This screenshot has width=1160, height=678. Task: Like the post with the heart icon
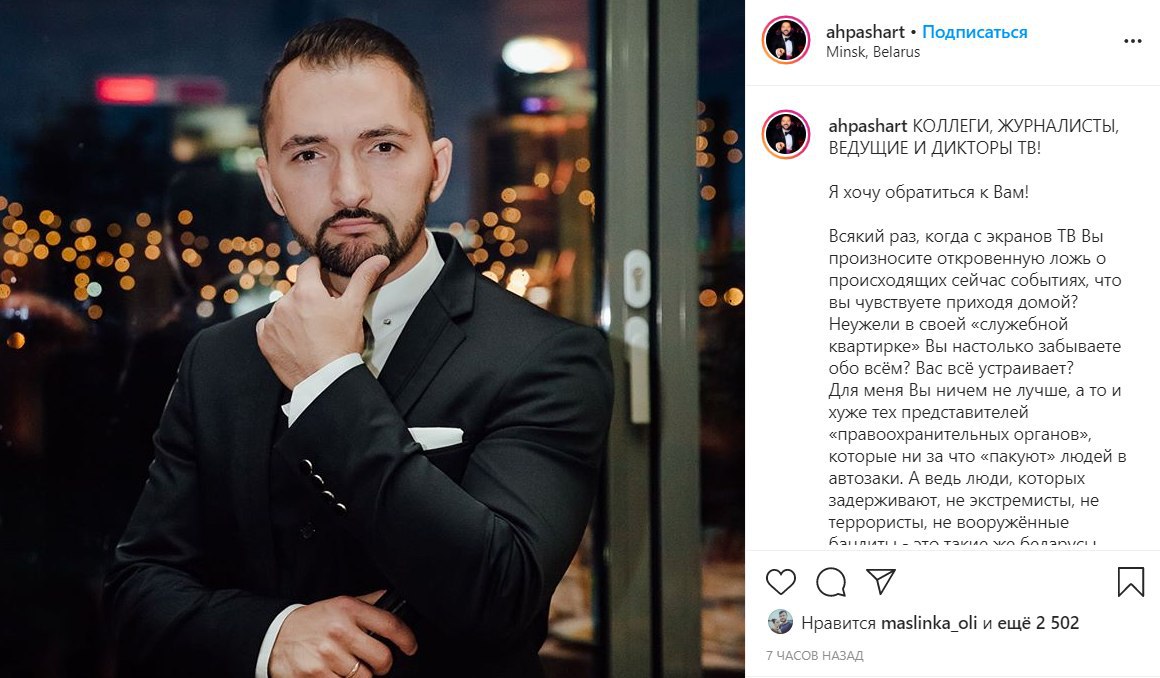point(780,582)
